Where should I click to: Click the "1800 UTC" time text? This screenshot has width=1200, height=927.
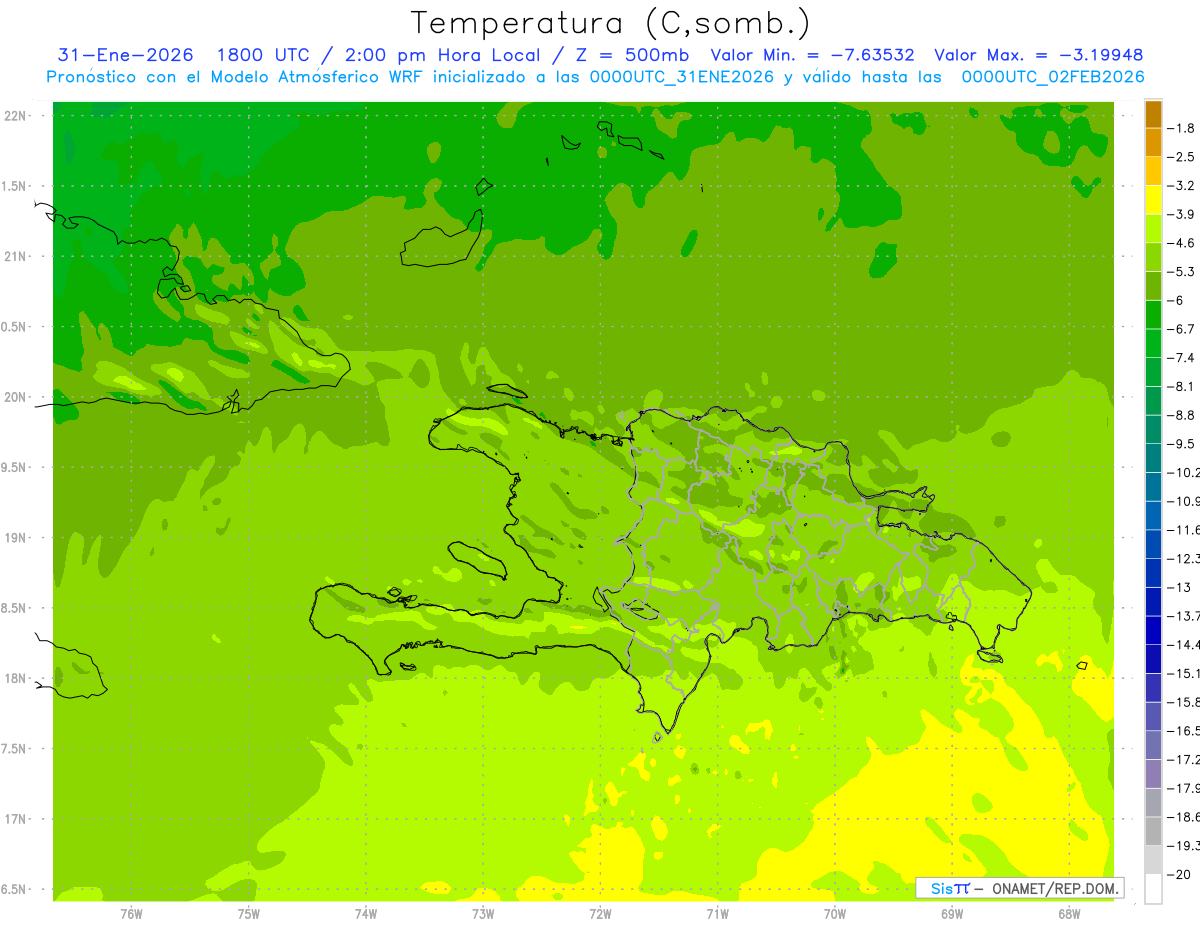point(262,55)
